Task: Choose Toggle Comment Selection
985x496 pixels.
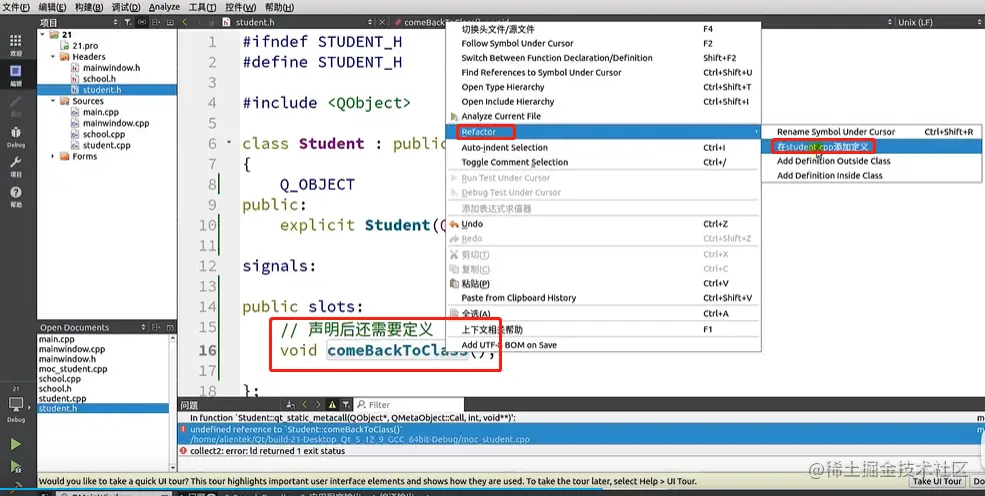Action: 604,162
